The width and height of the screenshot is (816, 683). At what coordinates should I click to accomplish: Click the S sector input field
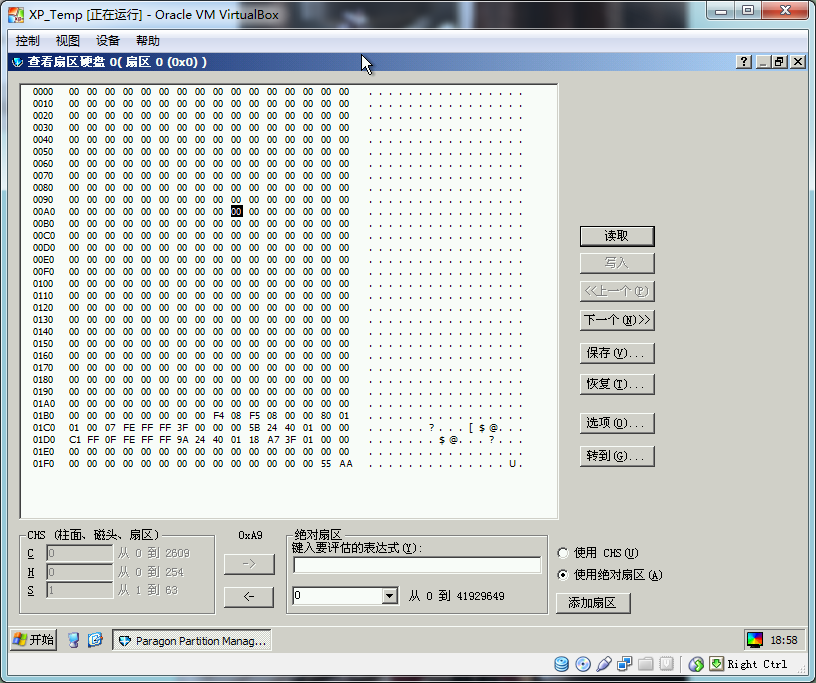[79, 590]
